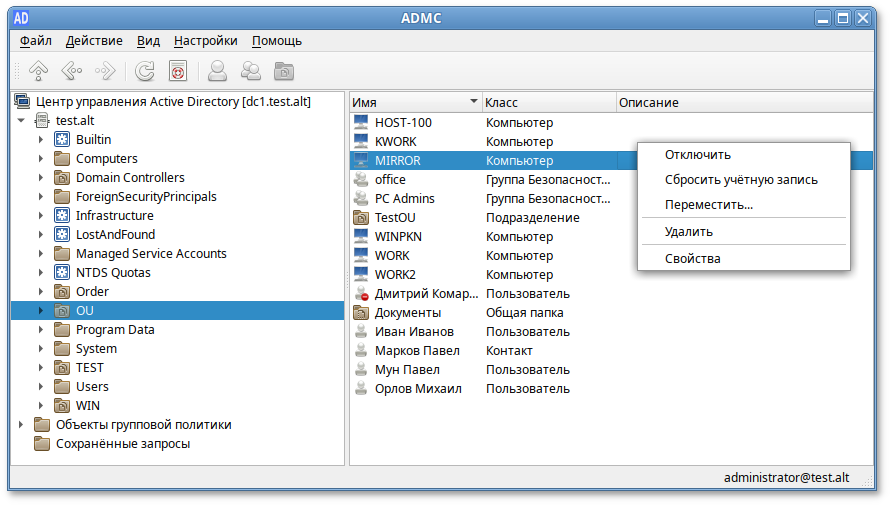The width and height of the screenshot is (890, 505).
Task: Expand the Builtin tree node
Action: point(41,140)
